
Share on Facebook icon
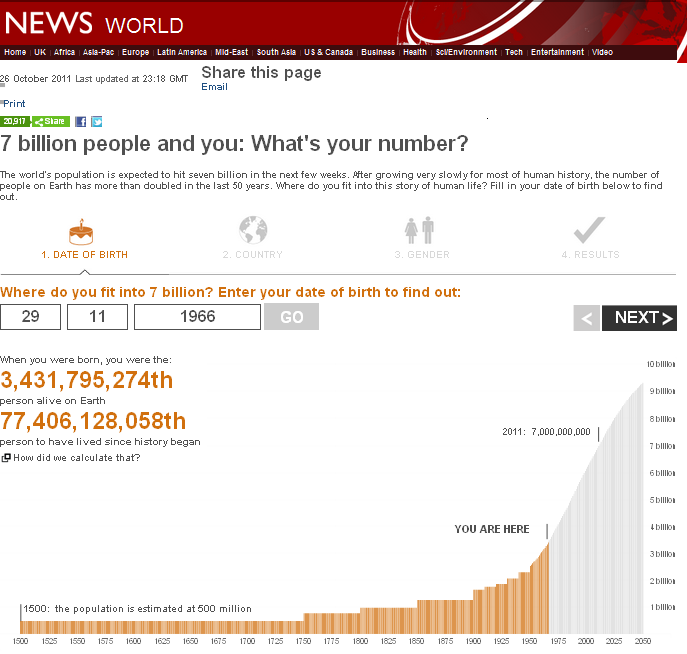(x=80, y=122)
